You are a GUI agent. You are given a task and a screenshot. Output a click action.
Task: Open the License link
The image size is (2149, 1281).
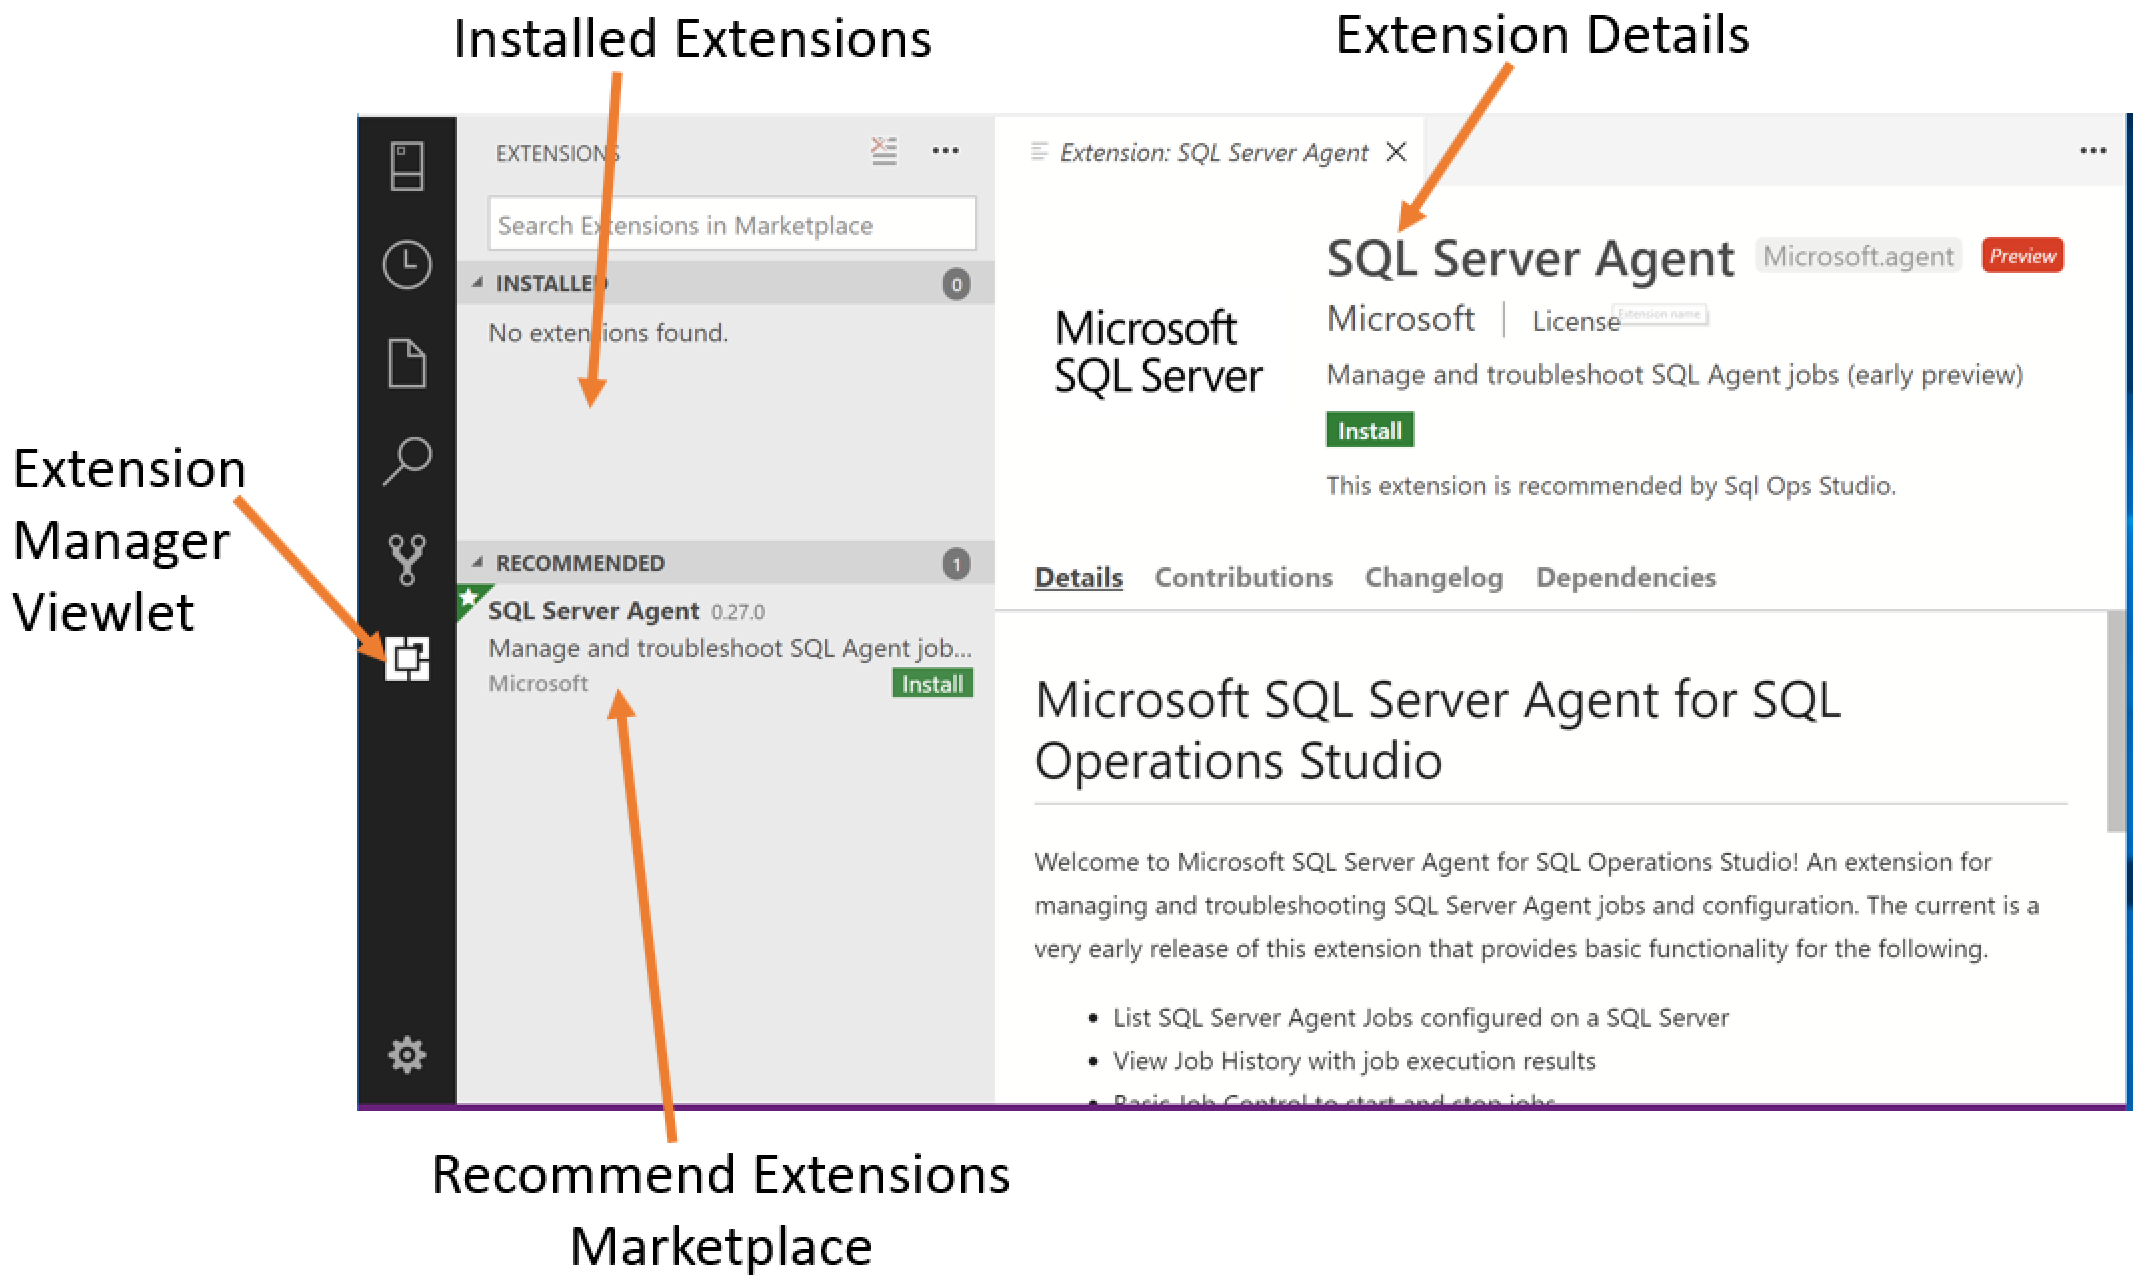click(x=1575, y=321)
